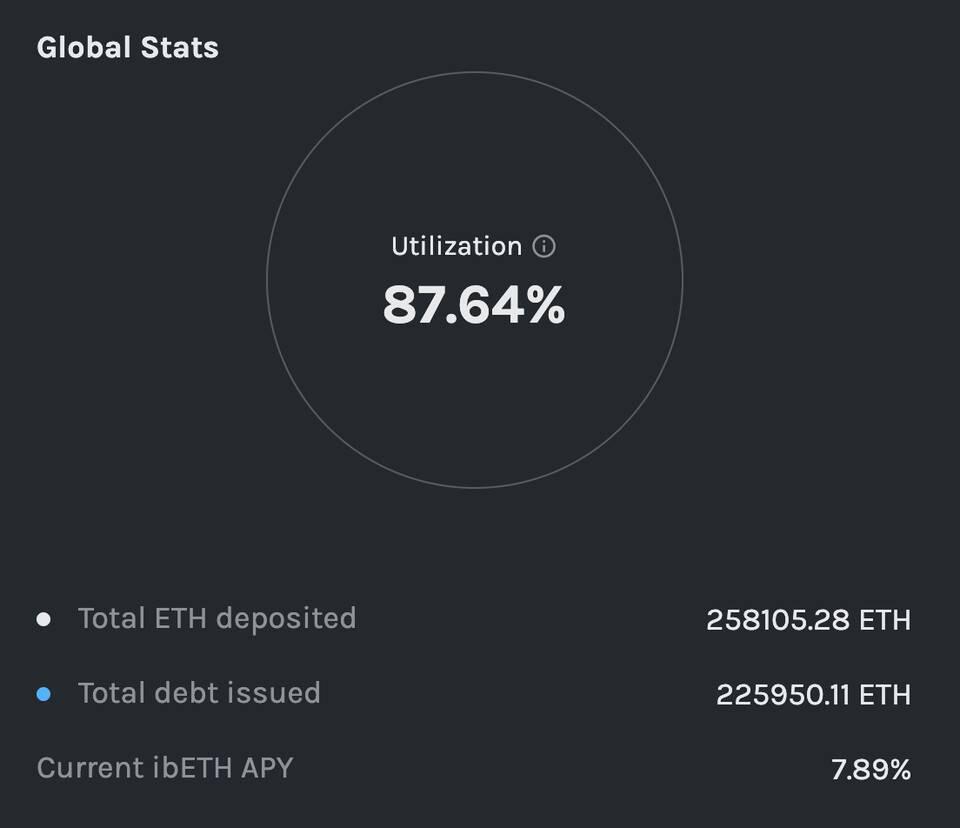This screenshot has height=828, width=960.
Task: Click the 87.64% utilization value
Action: (474, 305)
